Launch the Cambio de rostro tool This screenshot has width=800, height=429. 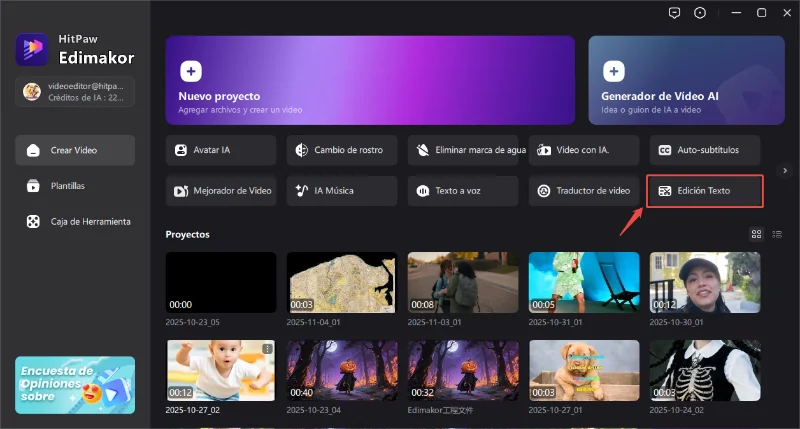coord(341,150)
